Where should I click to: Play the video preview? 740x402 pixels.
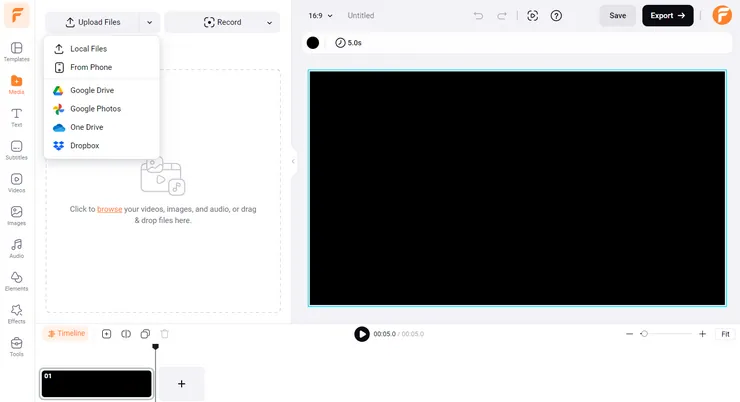point(362,334)
